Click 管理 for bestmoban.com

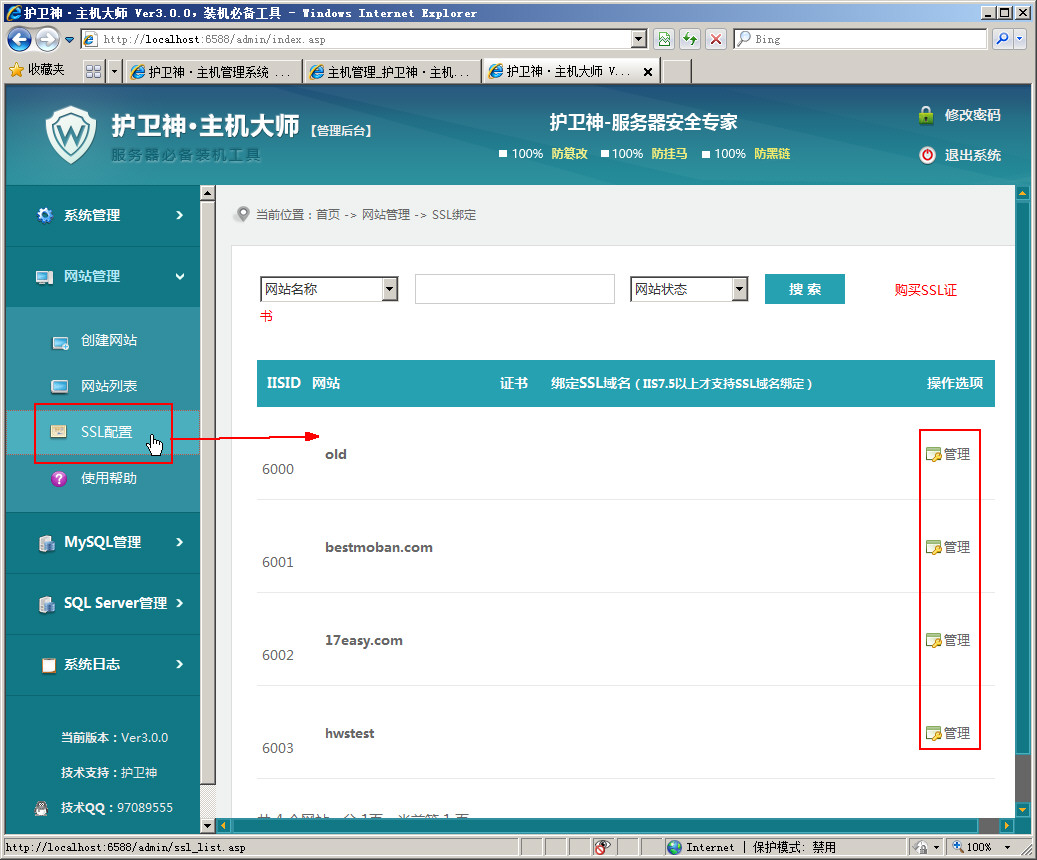tap(948, 548)
